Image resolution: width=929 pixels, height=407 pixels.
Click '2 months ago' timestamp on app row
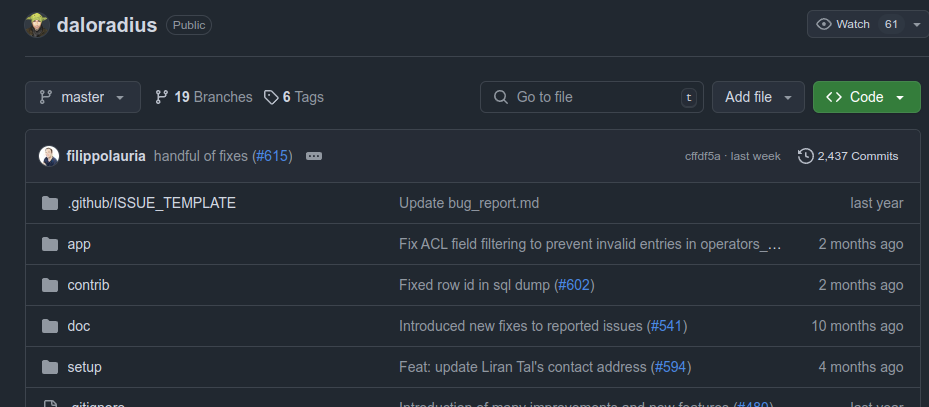pos(861,244)
